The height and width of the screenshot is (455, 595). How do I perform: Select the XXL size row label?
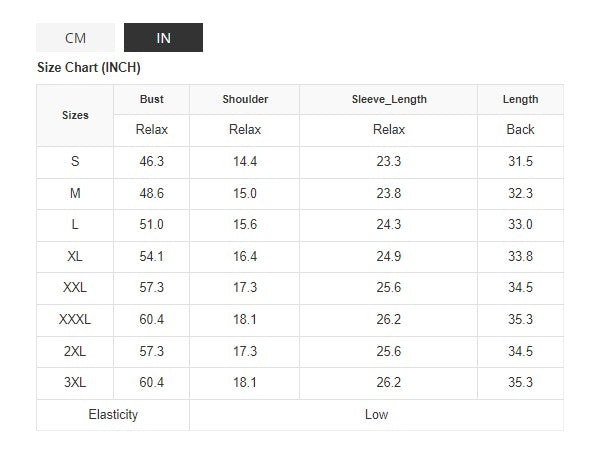tap(75, 287)
